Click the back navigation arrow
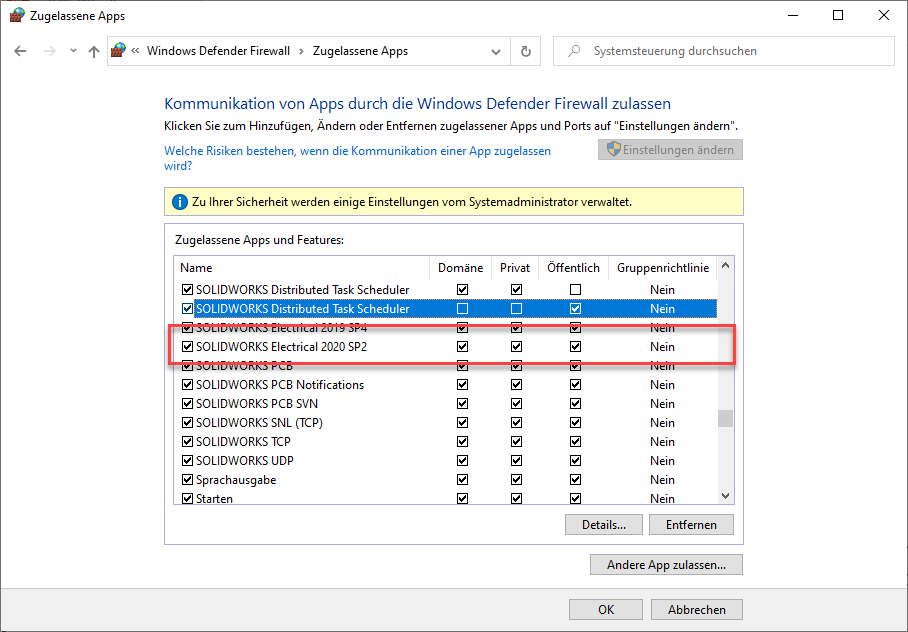Screen dimensions: 908x632 pyautogui.click(x=21, y=51)
